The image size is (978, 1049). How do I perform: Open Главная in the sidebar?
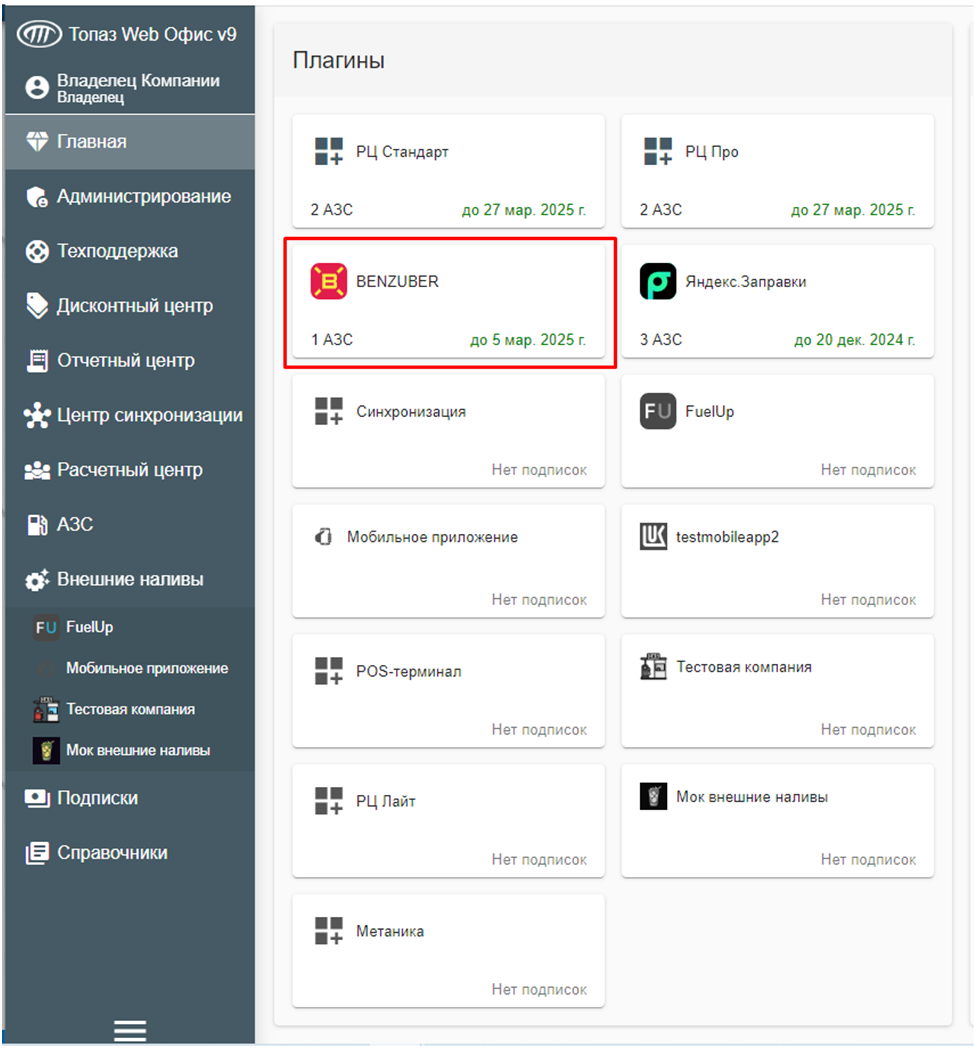pos(130,142)
